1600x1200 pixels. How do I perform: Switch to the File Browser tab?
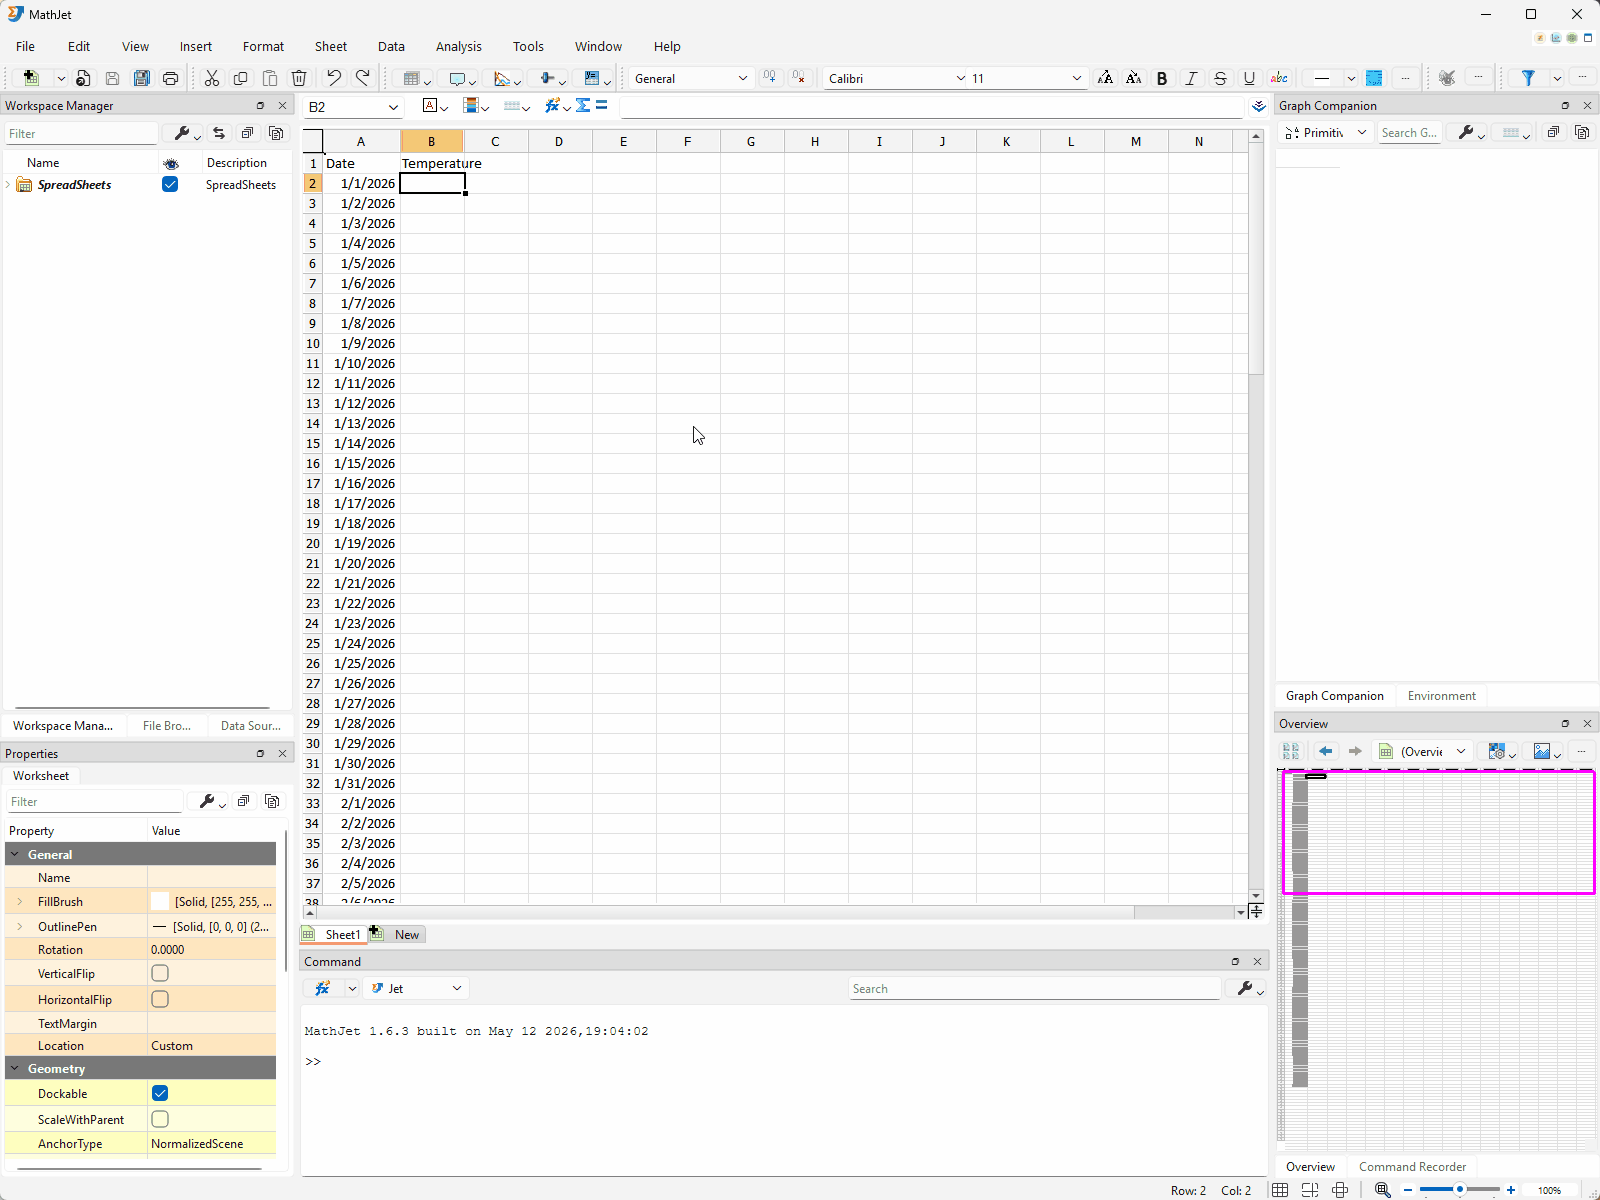pyautogui.click(x=167, y=725)
